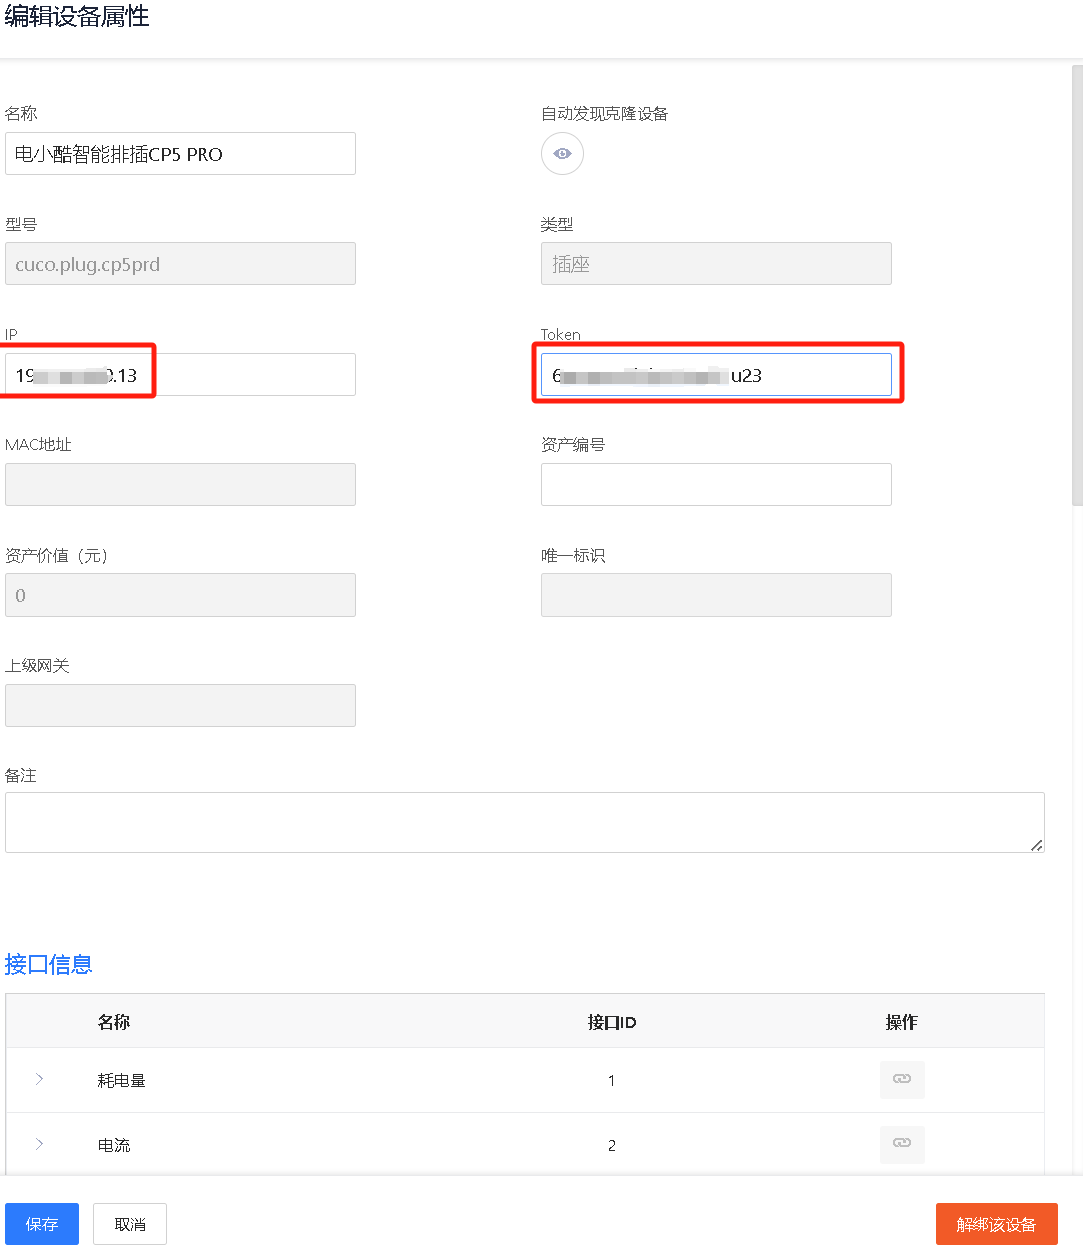Click the disabled 型号 model field
1083x1255 pixels.
click(180, 264)
